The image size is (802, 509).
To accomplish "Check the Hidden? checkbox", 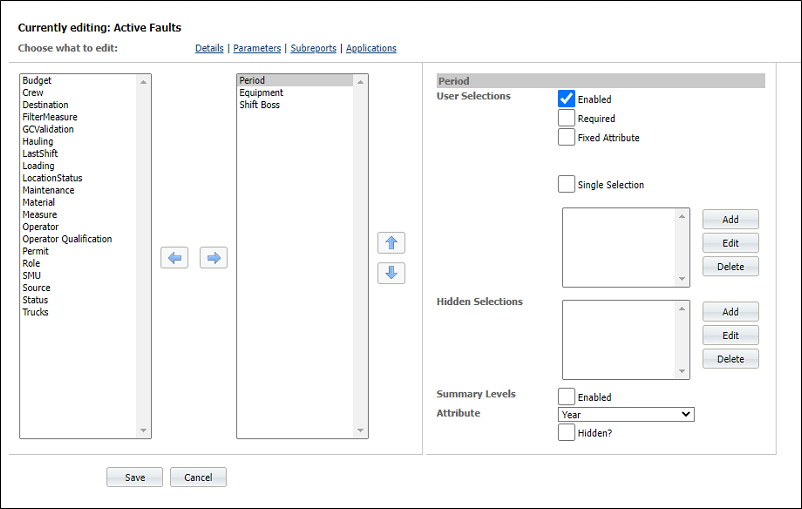I will pyautogui.click(x=566, y=432).
